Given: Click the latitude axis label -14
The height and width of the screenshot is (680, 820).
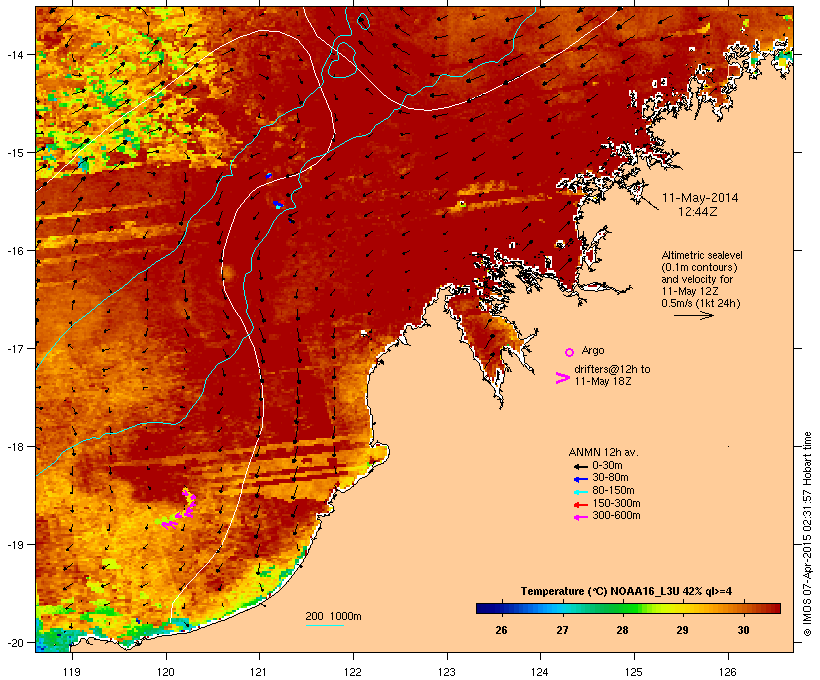Looking at the screenshot, I should pyautogui.click(x=14, y=54).
